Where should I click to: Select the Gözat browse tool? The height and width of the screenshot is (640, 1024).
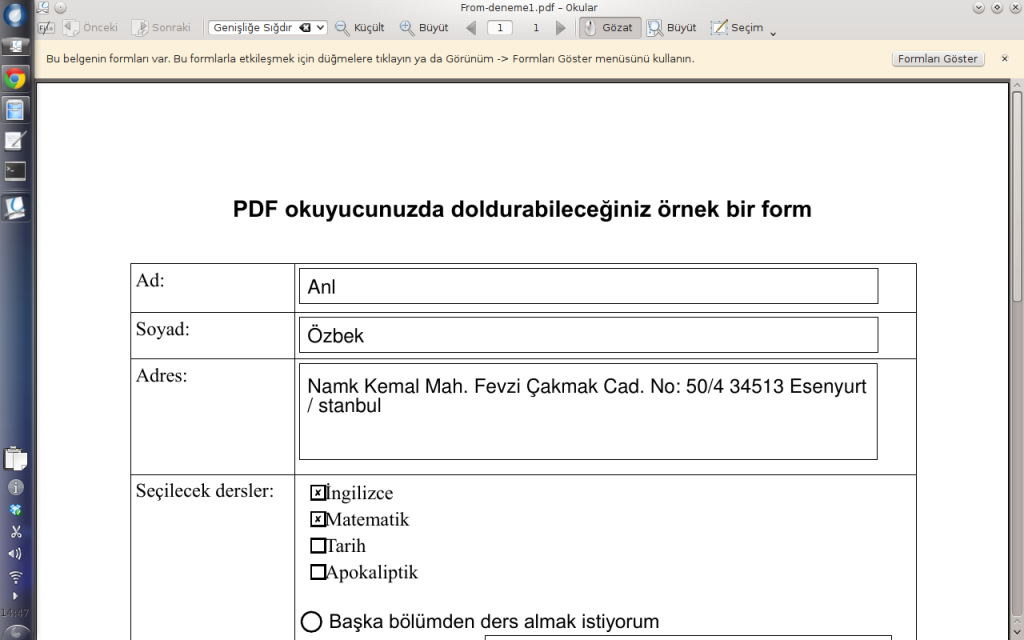coord(610,27)
